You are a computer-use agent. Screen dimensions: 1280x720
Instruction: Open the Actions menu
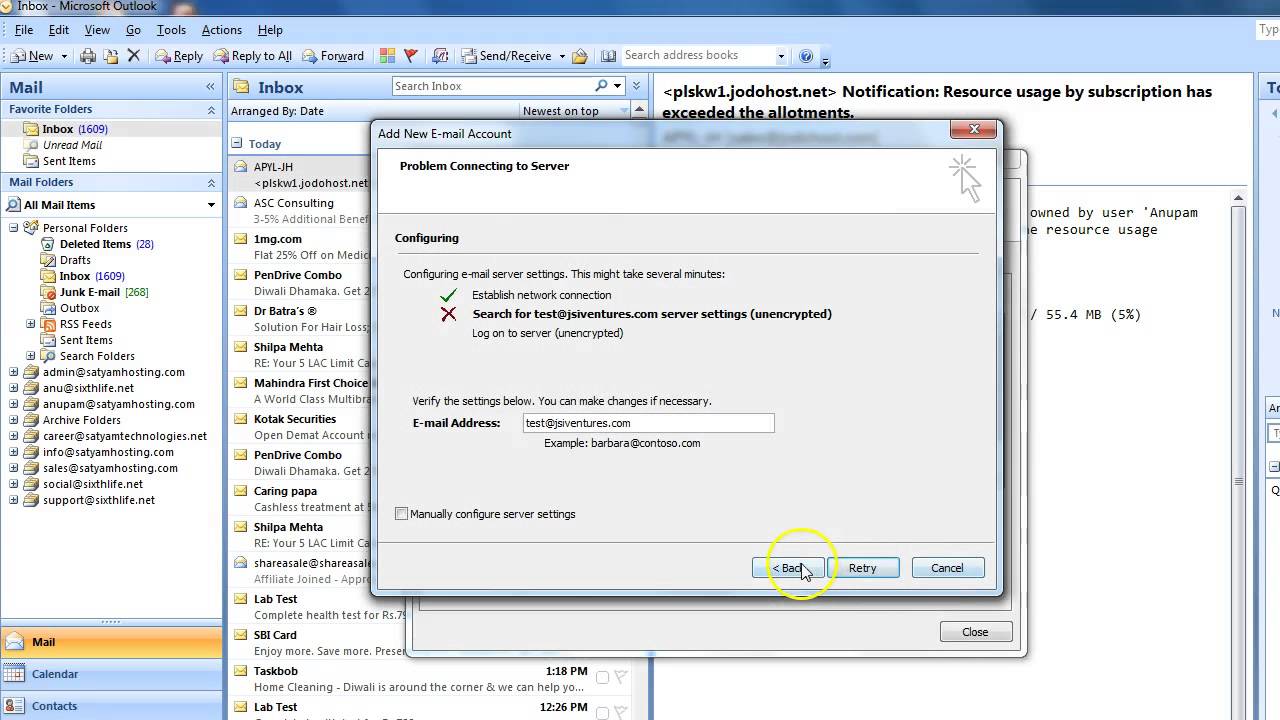(x=221, y=30)
